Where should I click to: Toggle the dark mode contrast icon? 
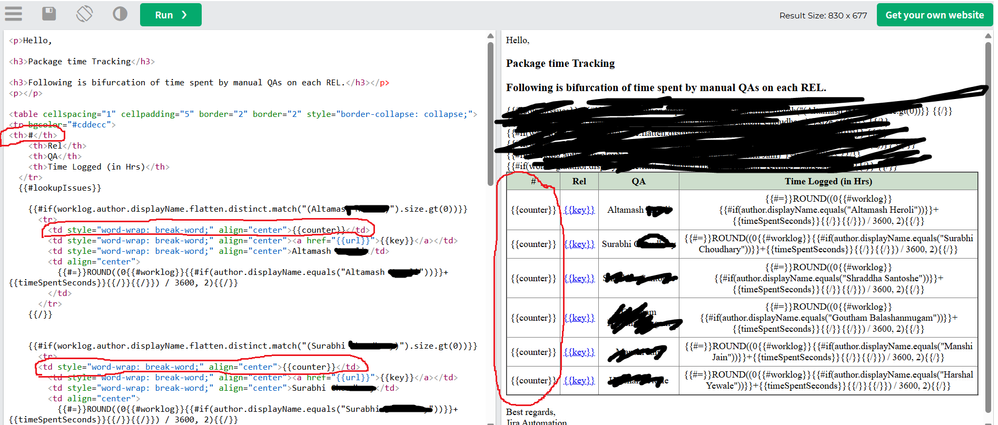click(120, 14)
